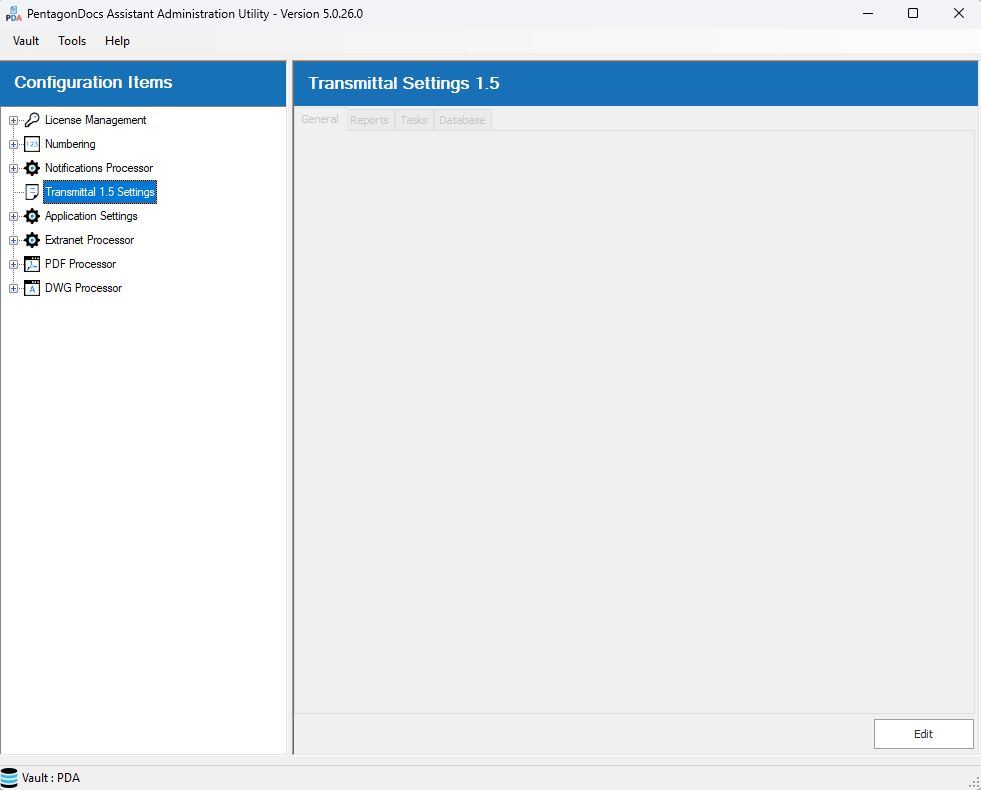
Task: Expand the PDF Processor node
Action: click(13, 264)
